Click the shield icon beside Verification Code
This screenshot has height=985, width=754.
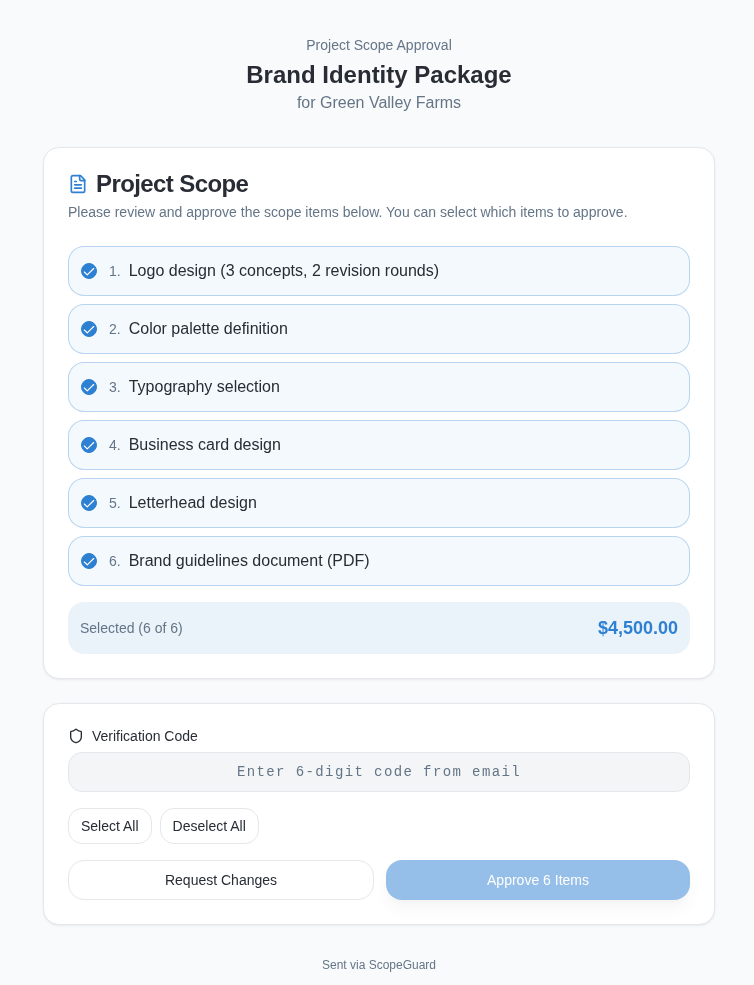[76, 736]
